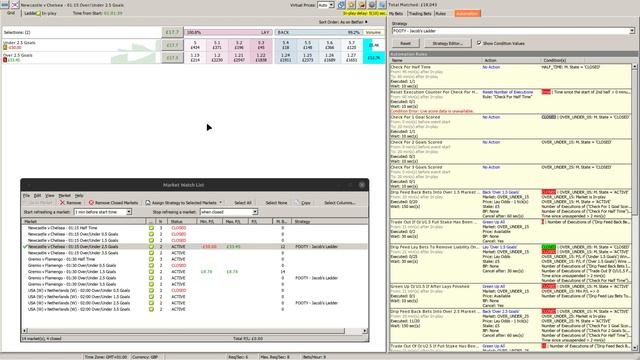
Task: Toggle refresh checkbox for Gremio v Flamengo Half Time
Action: (151, 259)
